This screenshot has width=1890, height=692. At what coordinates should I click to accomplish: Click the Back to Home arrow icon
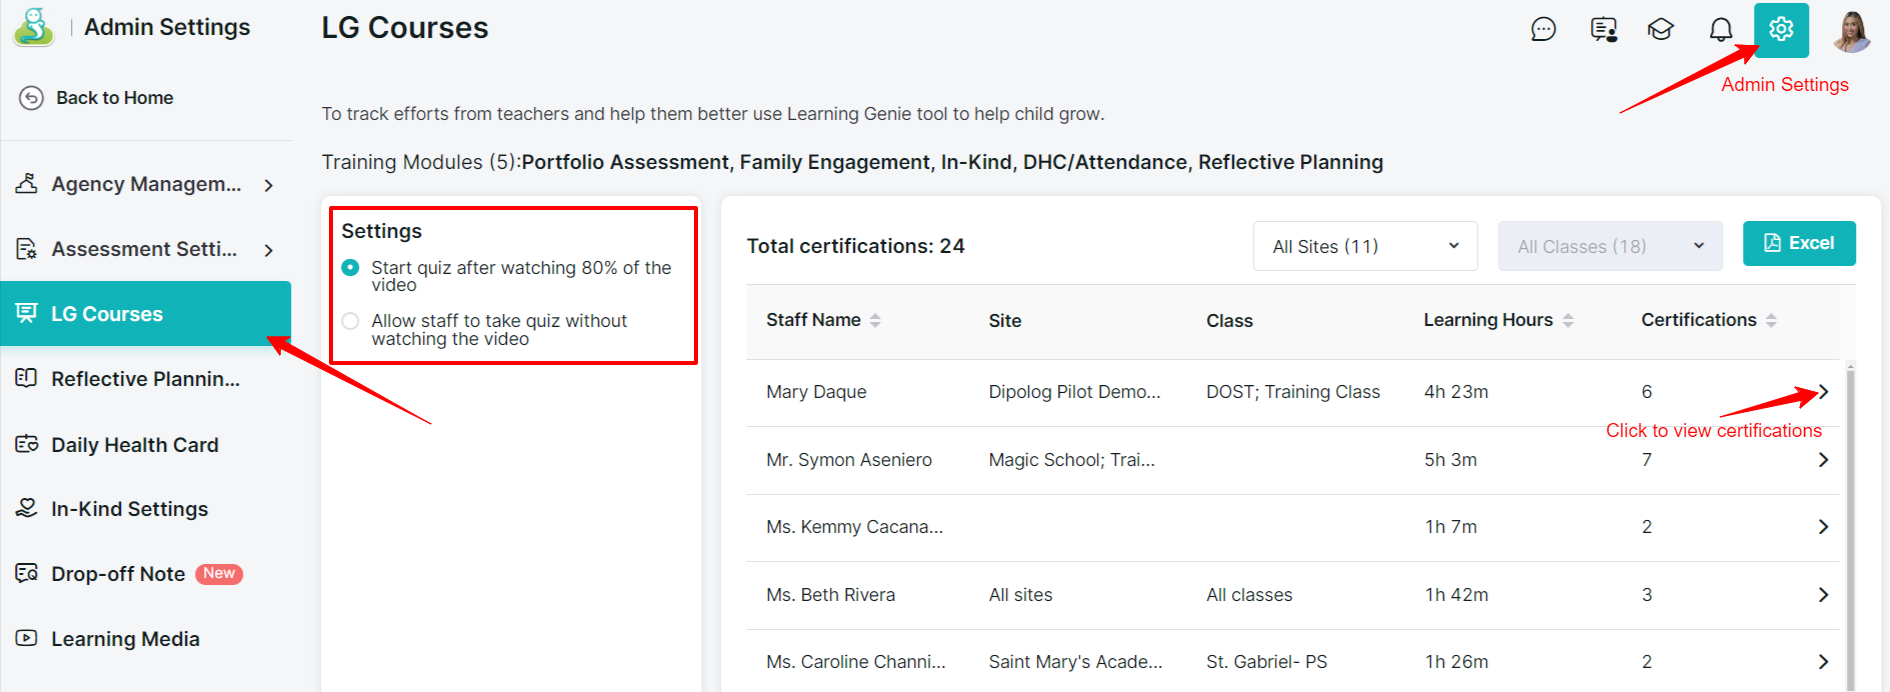coord(31,98)
